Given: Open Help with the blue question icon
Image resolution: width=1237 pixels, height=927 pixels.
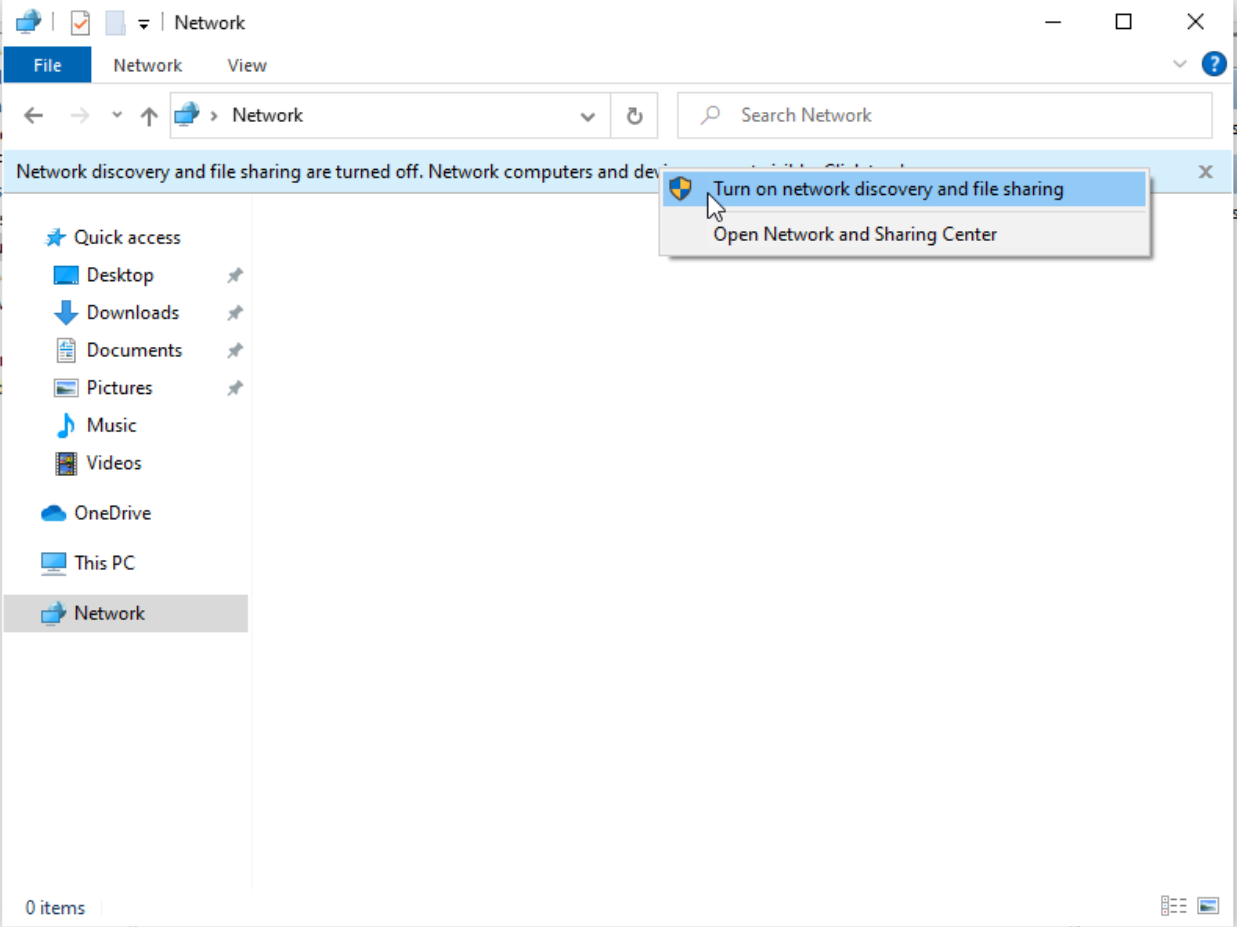Looking at the screenshot, I should [x=1213, y=65].
